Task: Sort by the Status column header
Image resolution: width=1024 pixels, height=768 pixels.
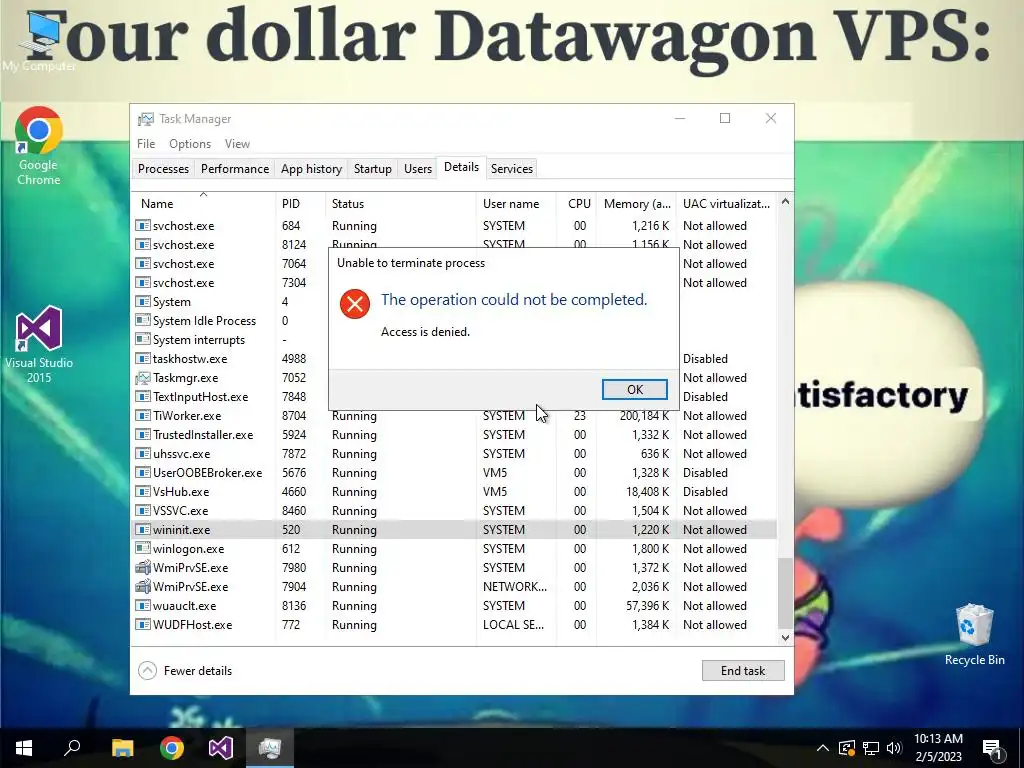Action: 400,204
